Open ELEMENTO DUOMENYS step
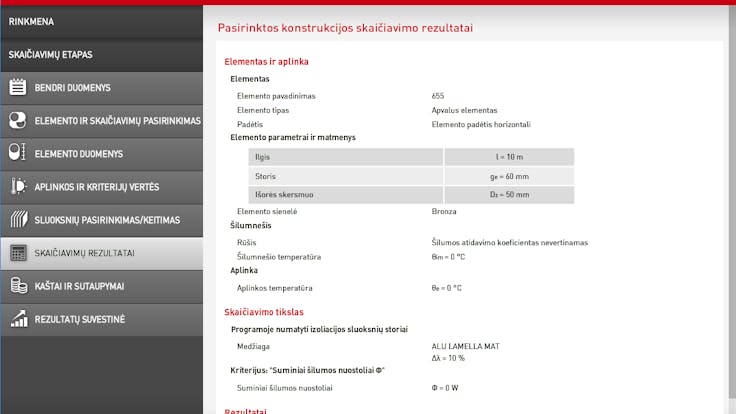This screenshot has height=414, width=736. pos(101,154)
